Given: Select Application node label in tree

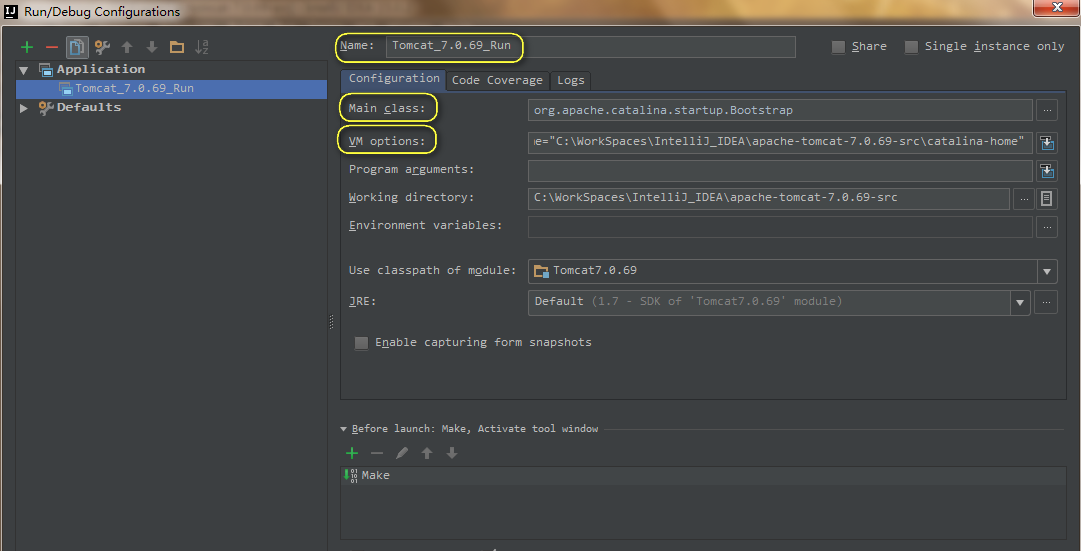Looking at the screenshot, I should [x=101, y=69].
